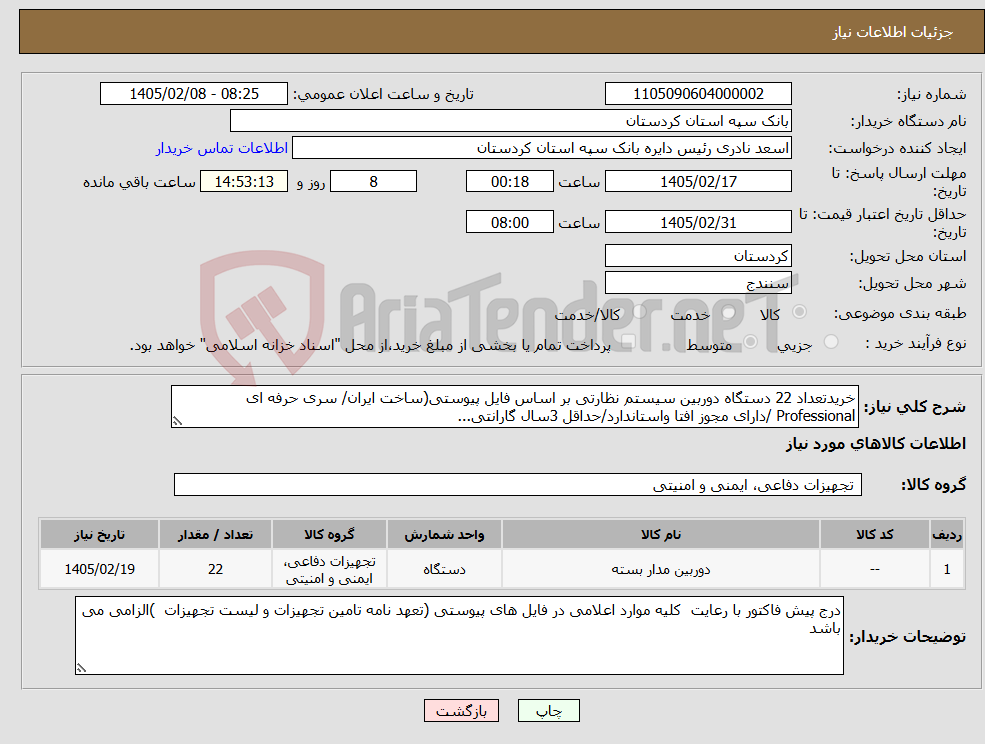Click the goods group field تجهیزات دفاعی
The width and height of the screenshot is (985, 744).
click(518, 484)
